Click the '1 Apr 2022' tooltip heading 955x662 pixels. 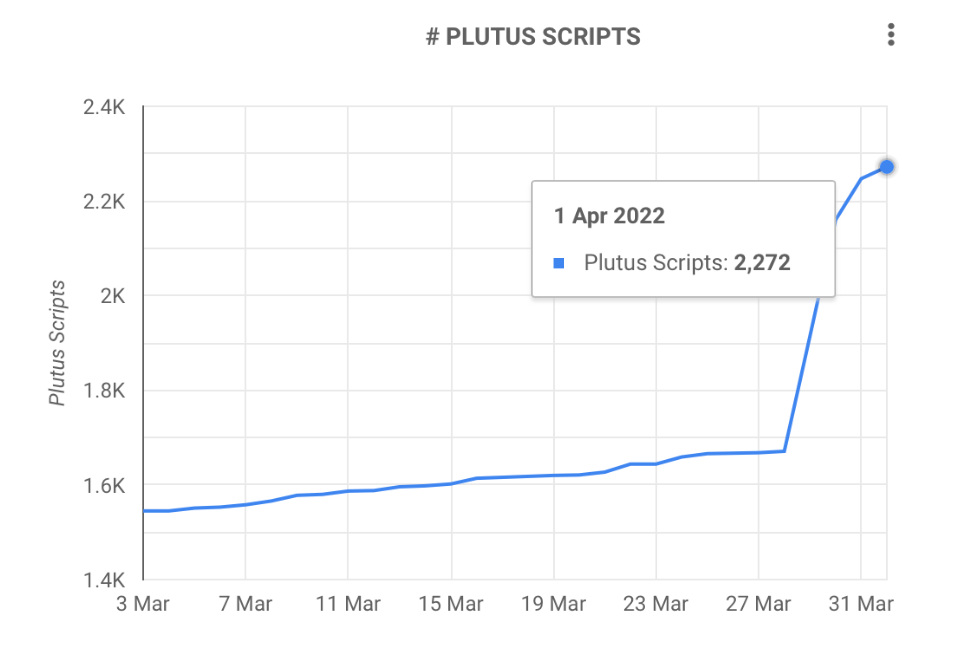(x=610, y=215)
